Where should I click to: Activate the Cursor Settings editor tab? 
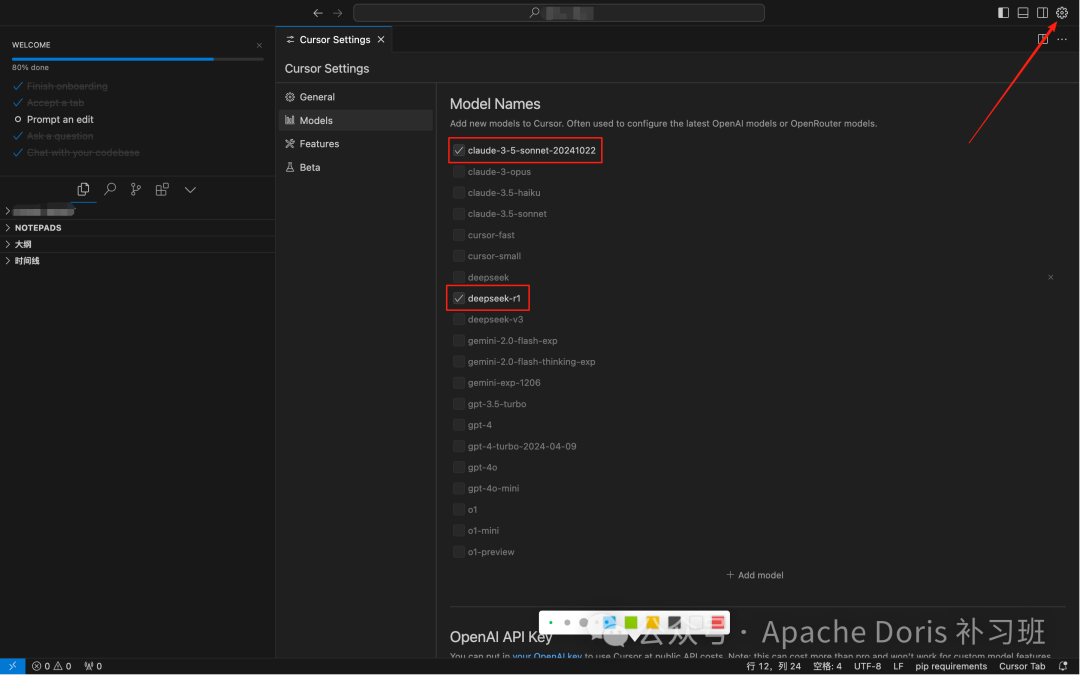334,39
